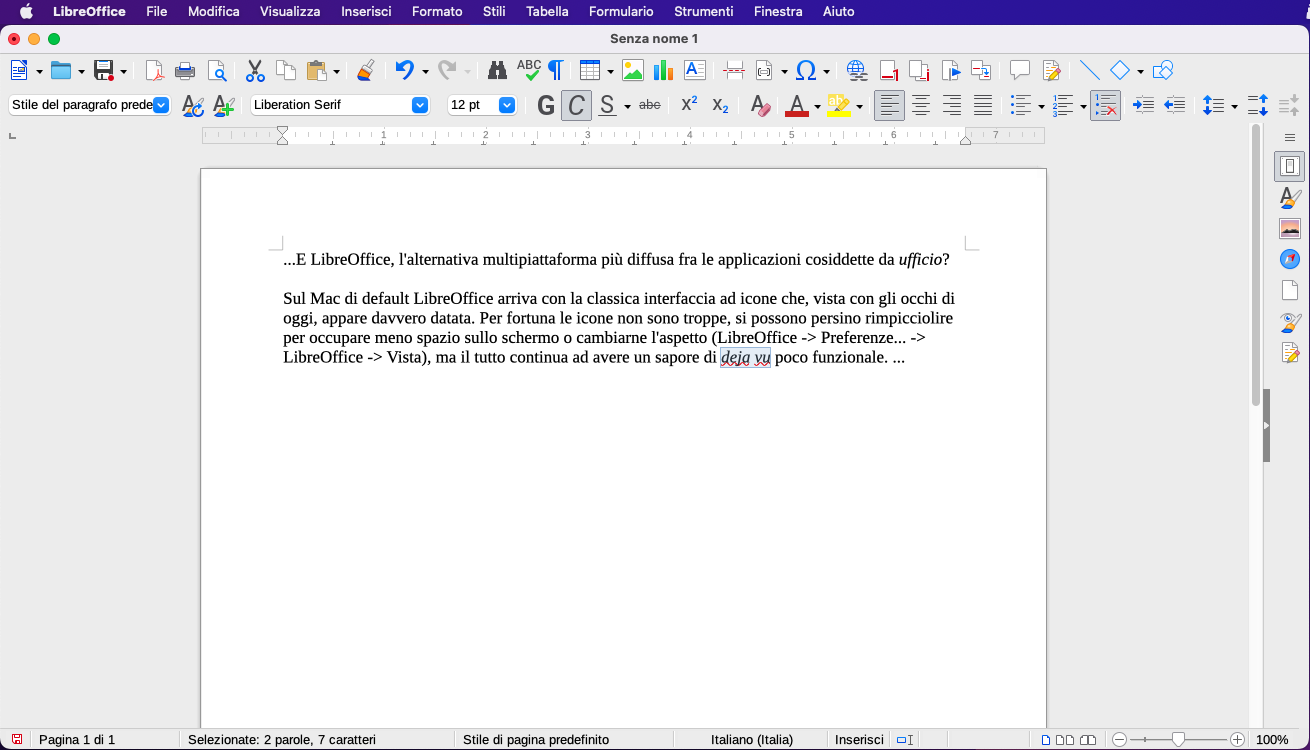The image size is (1310, 750).
Task: Open the special character Omega icon
Action: coord(806,70)
